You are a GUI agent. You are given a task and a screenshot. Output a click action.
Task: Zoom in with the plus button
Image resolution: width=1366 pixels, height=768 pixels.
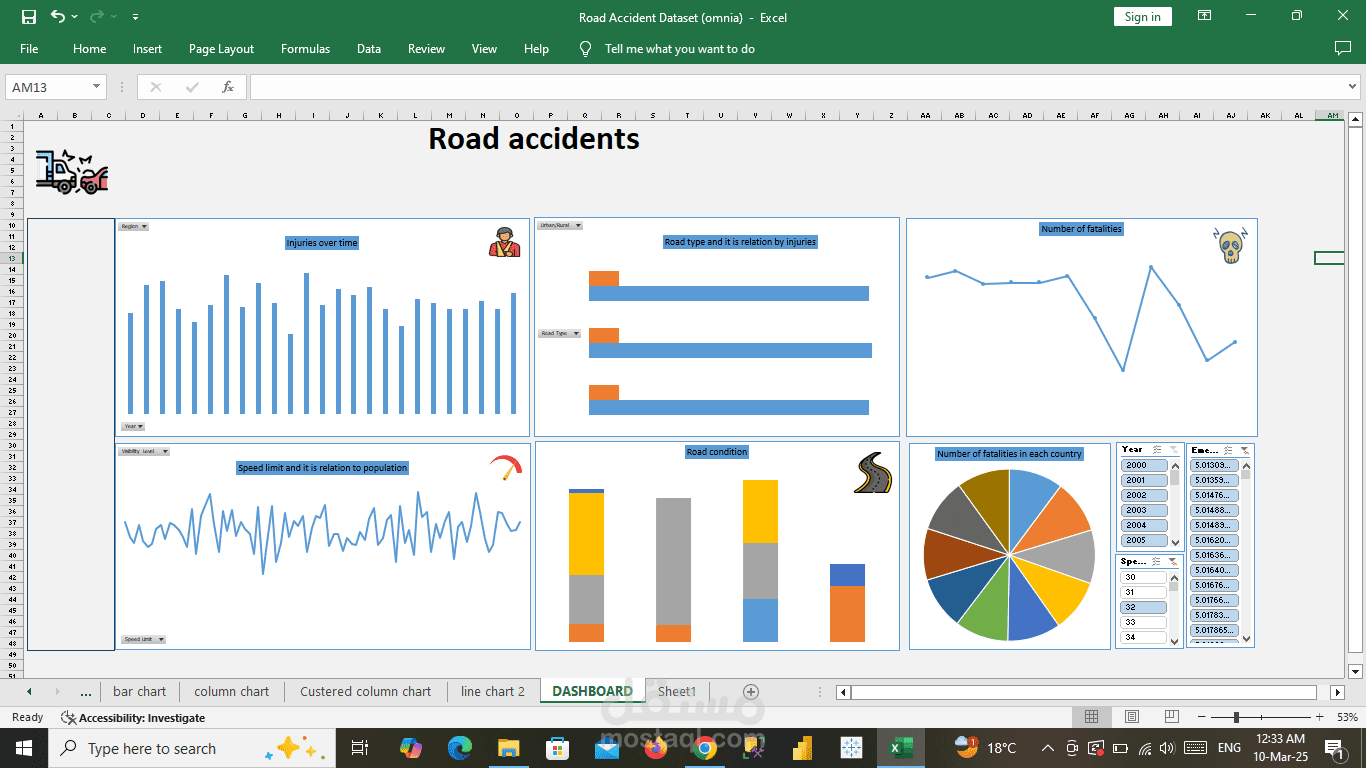point(1319,717)
